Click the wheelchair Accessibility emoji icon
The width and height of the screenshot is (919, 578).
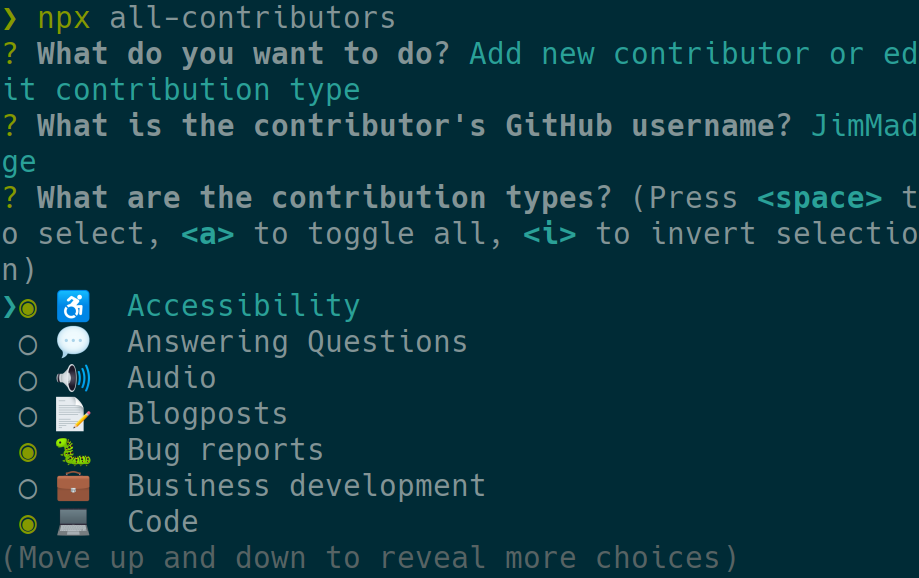click(x=73, y=306)
